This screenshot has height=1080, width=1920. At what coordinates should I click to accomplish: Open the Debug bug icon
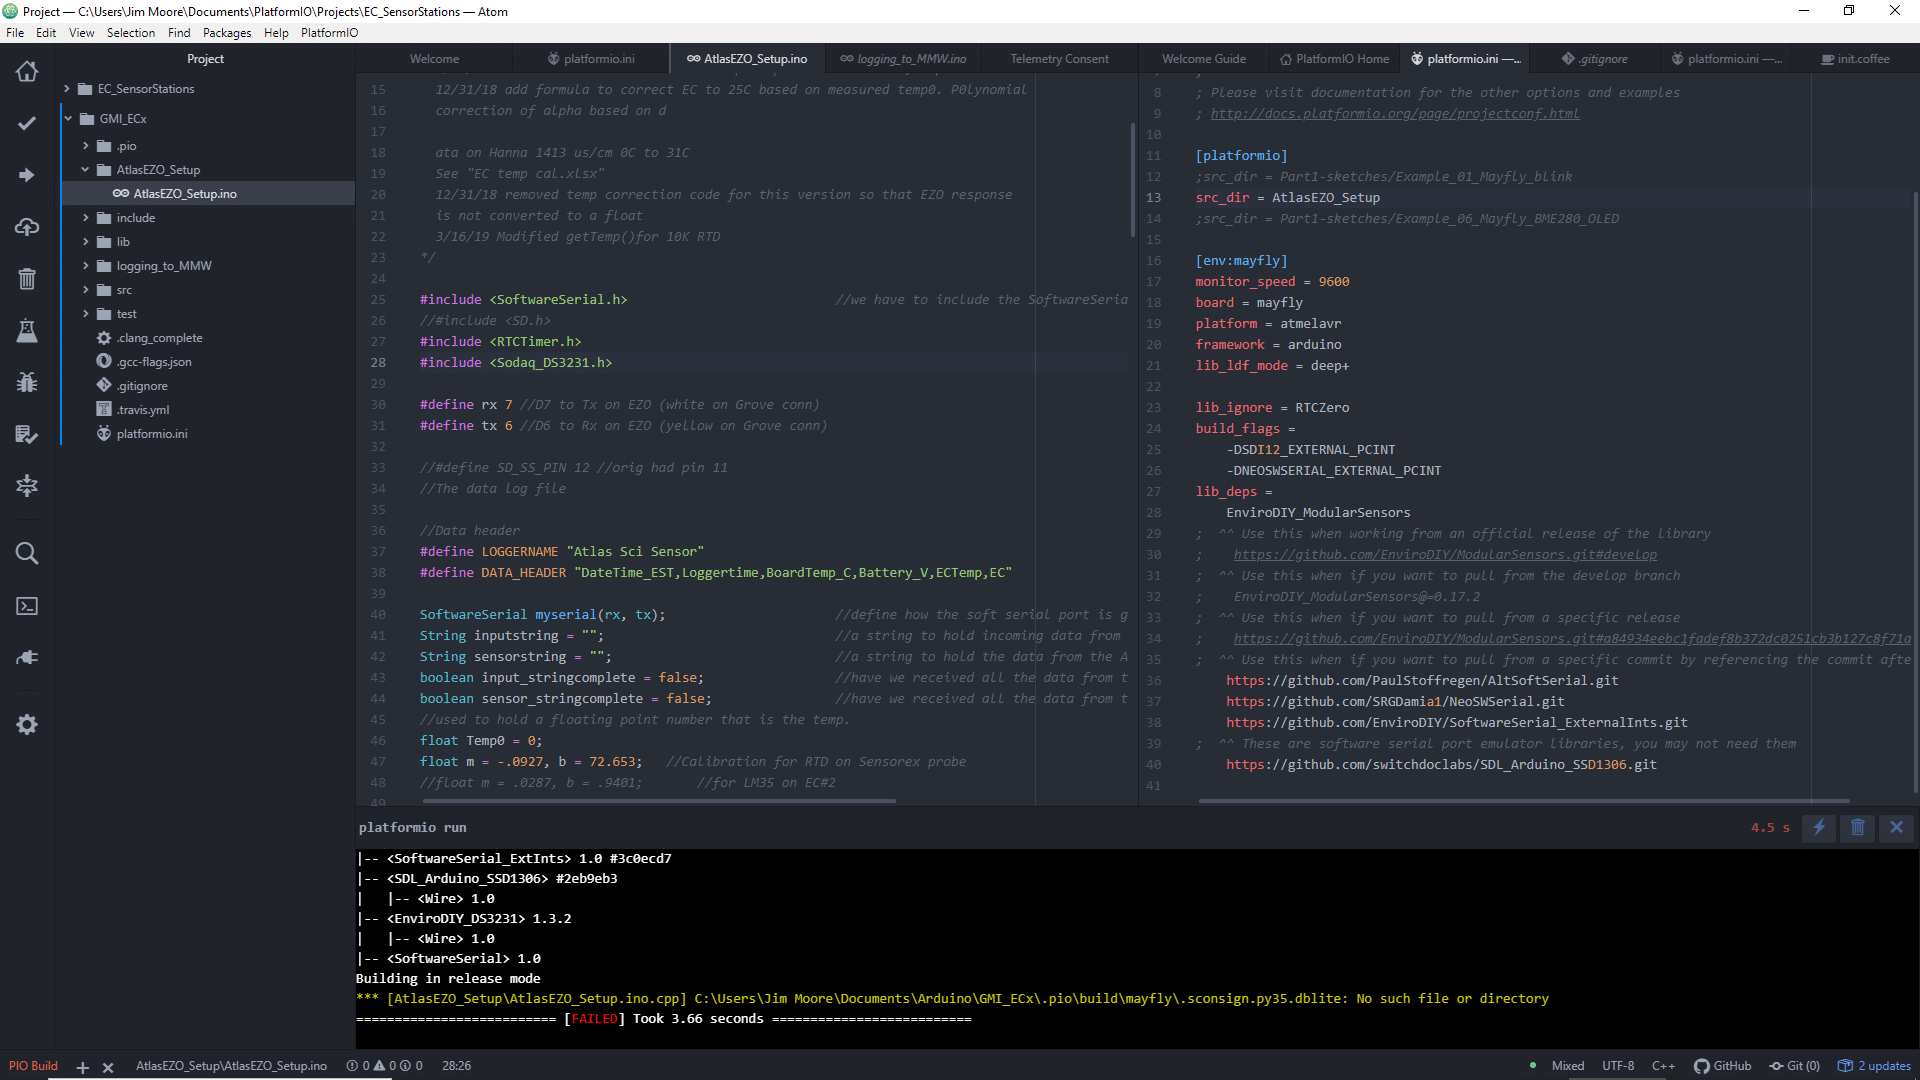[27, 382]
